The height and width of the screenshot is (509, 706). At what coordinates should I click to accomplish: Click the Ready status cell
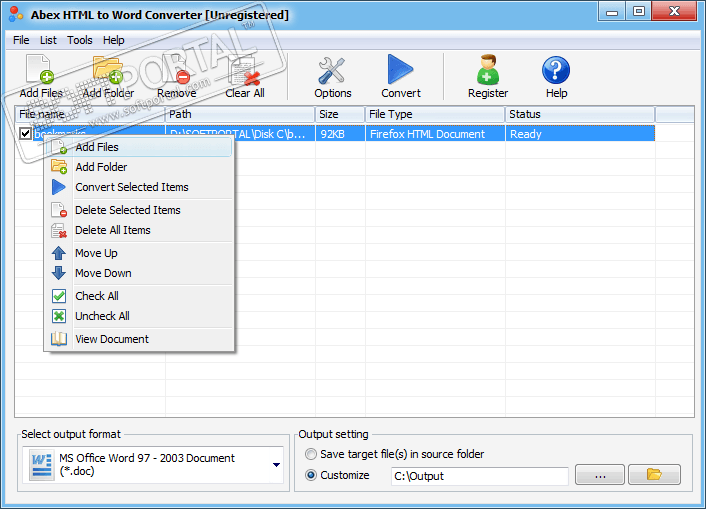coord(580,134)
